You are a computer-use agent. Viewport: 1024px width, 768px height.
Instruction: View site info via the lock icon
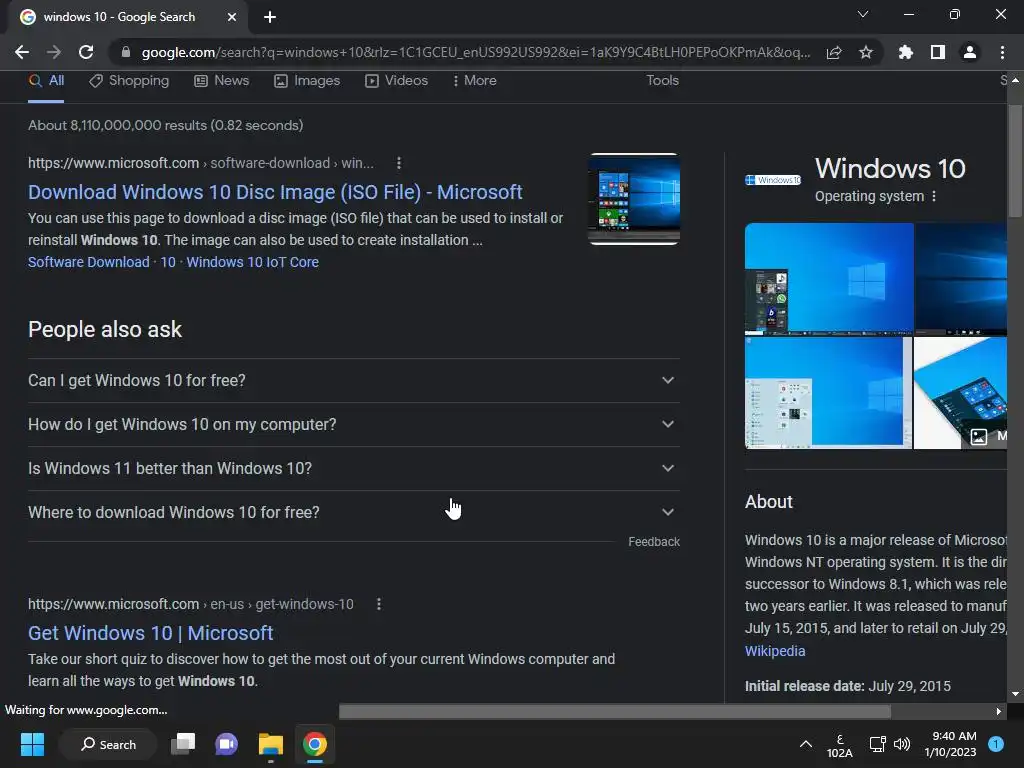(x=126, y=52)
